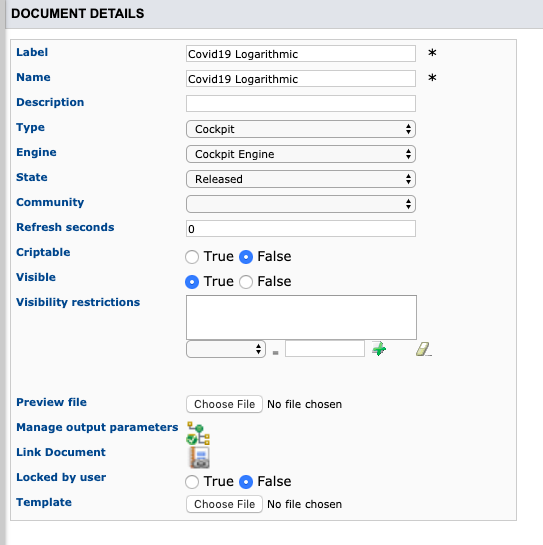Select False for Visible
Screen dimensions: 543x545
point(246,282)
